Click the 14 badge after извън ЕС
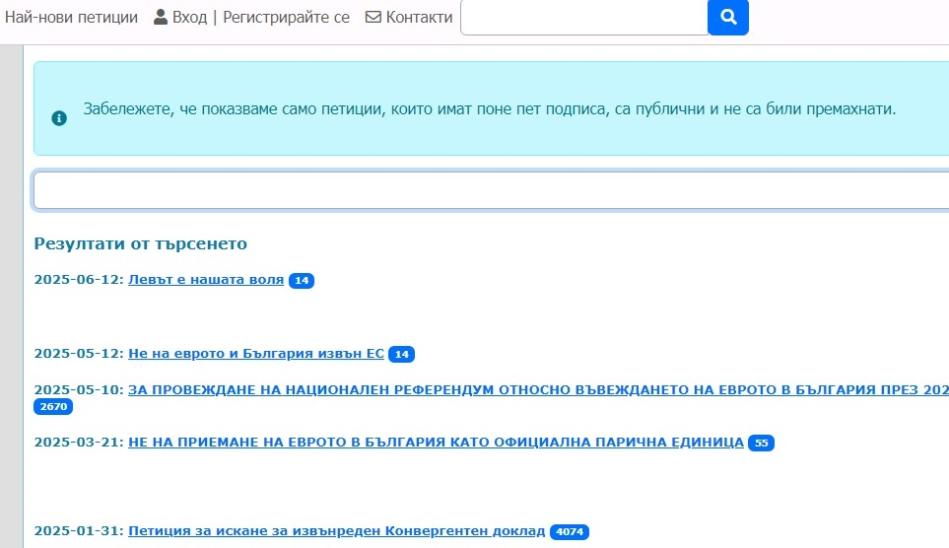949x548 pixels. point(401,354)
